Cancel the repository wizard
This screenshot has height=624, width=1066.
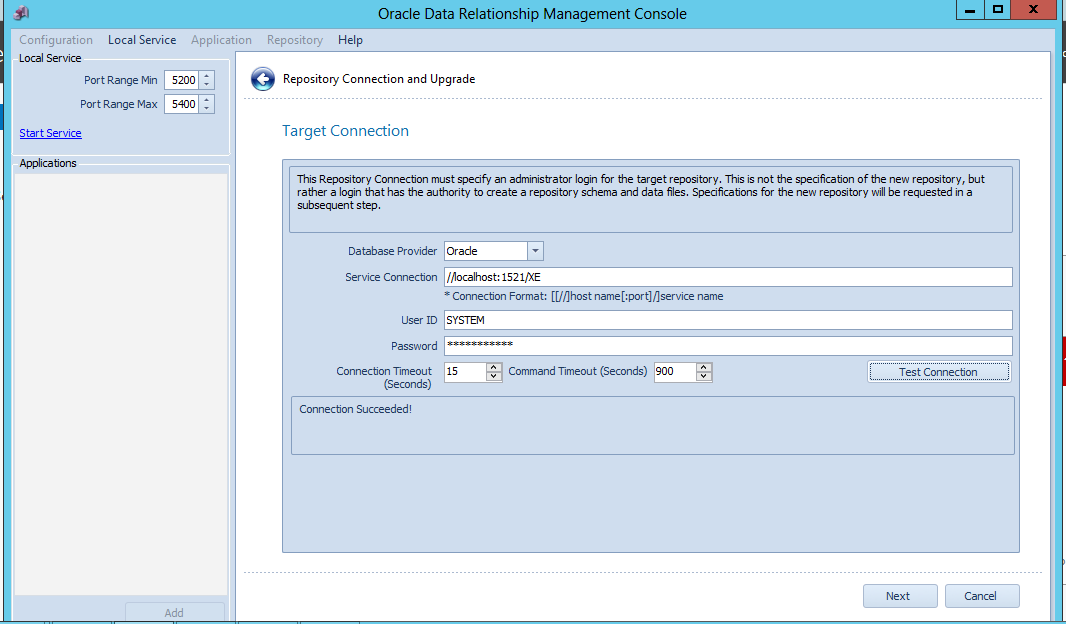click(x=982, y=596)
